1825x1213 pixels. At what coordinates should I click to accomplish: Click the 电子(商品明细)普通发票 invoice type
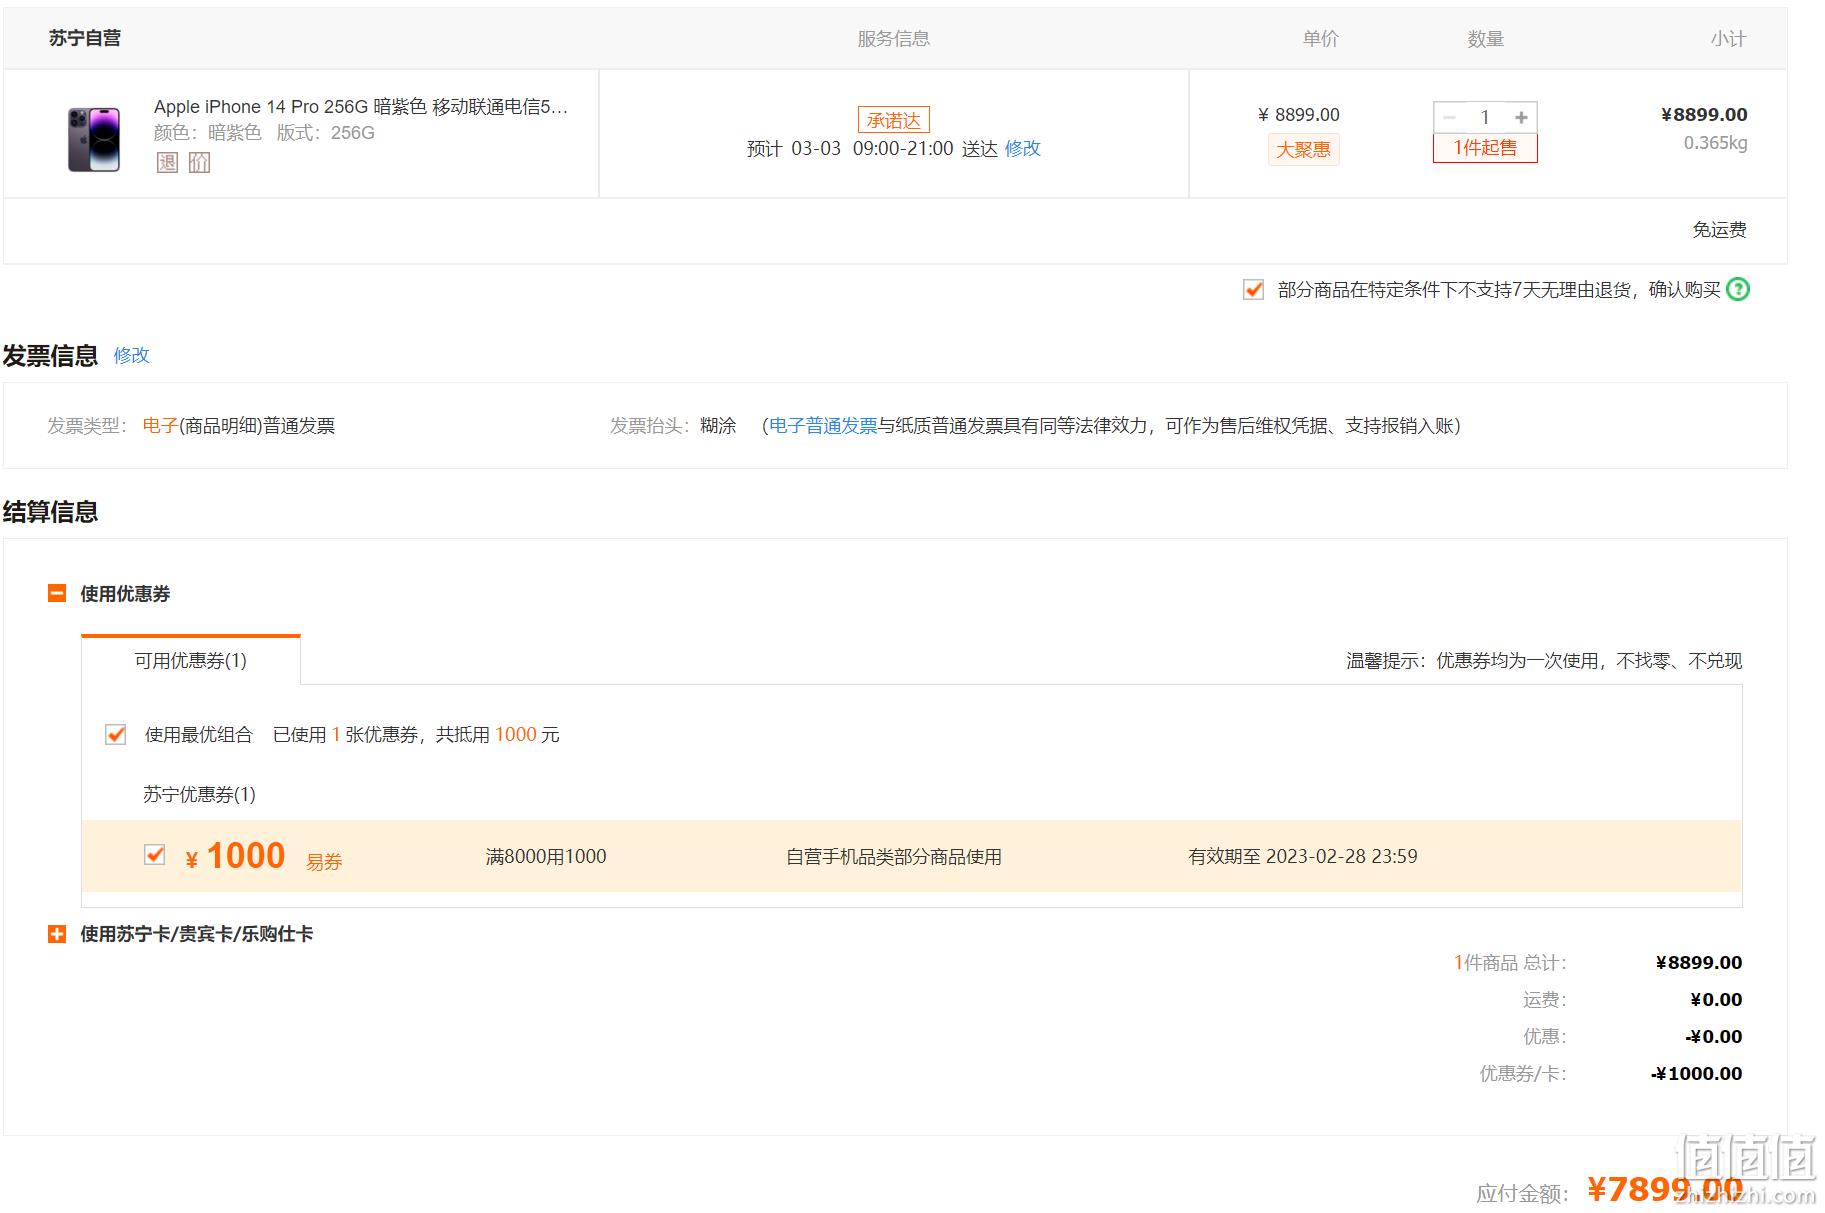239,425
